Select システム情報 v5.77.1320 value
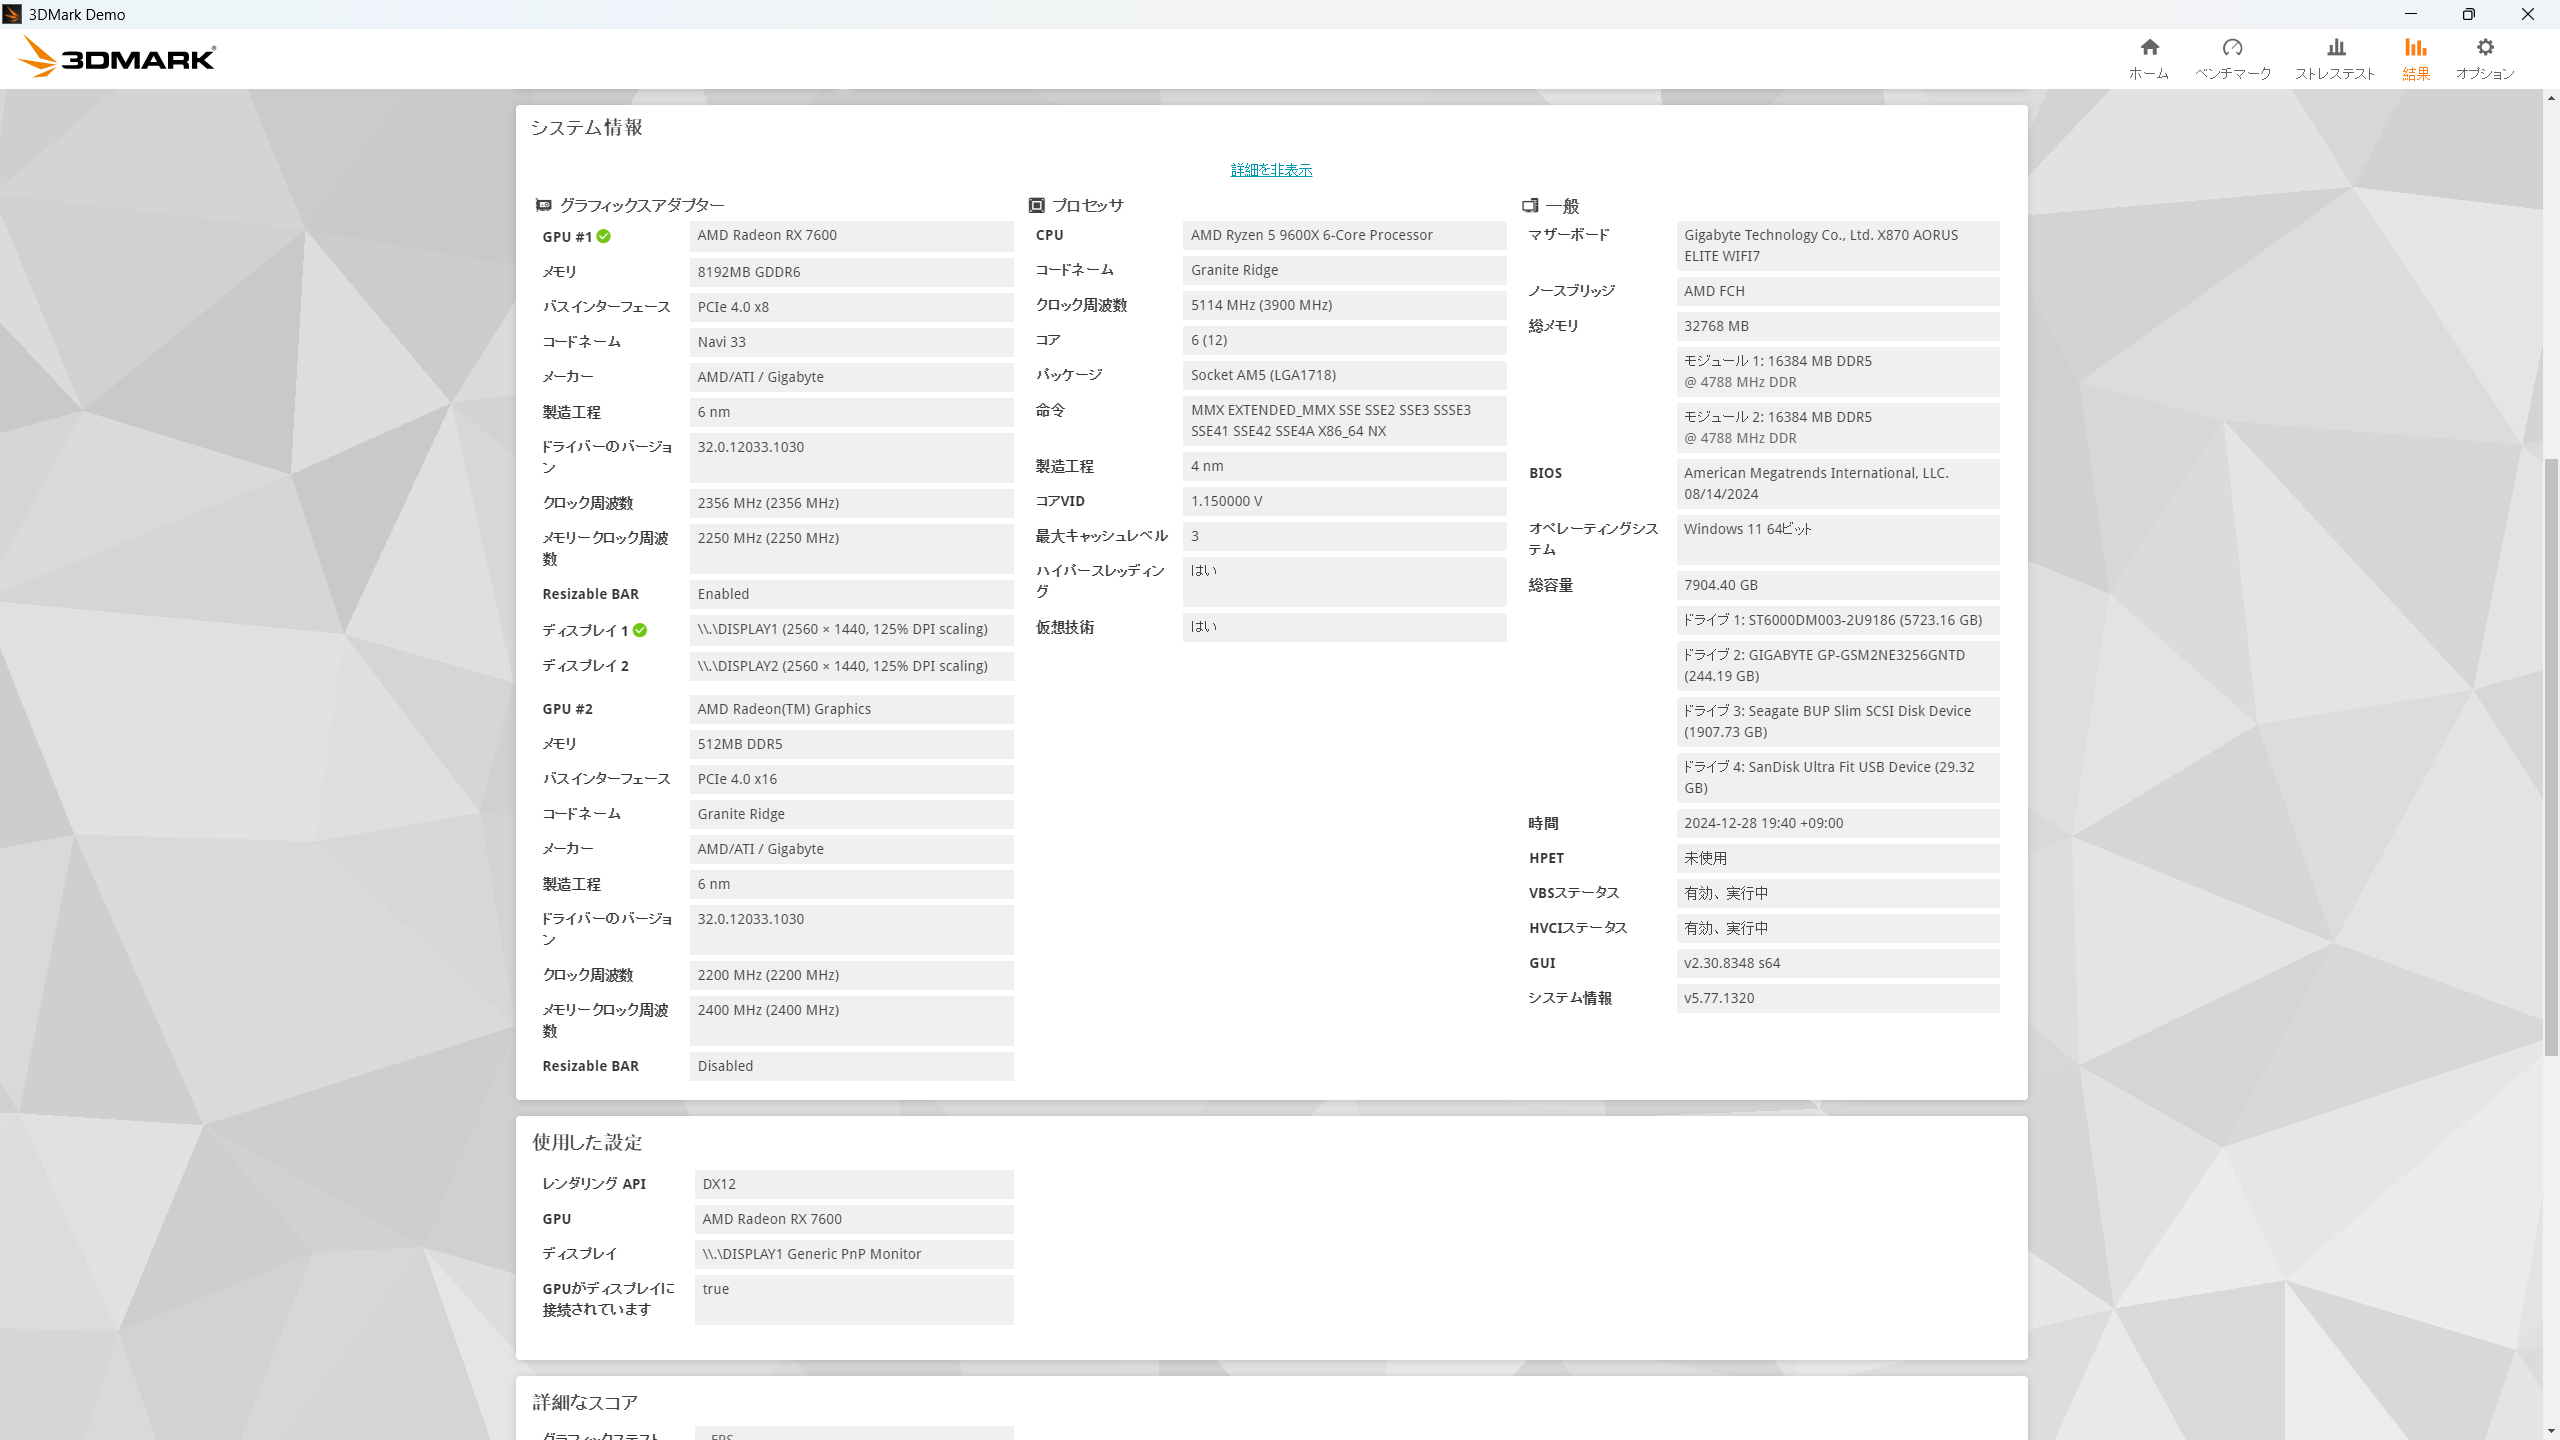Image resolution: width=2560 pixels, height=1440 pixels. pos(1838,998)
